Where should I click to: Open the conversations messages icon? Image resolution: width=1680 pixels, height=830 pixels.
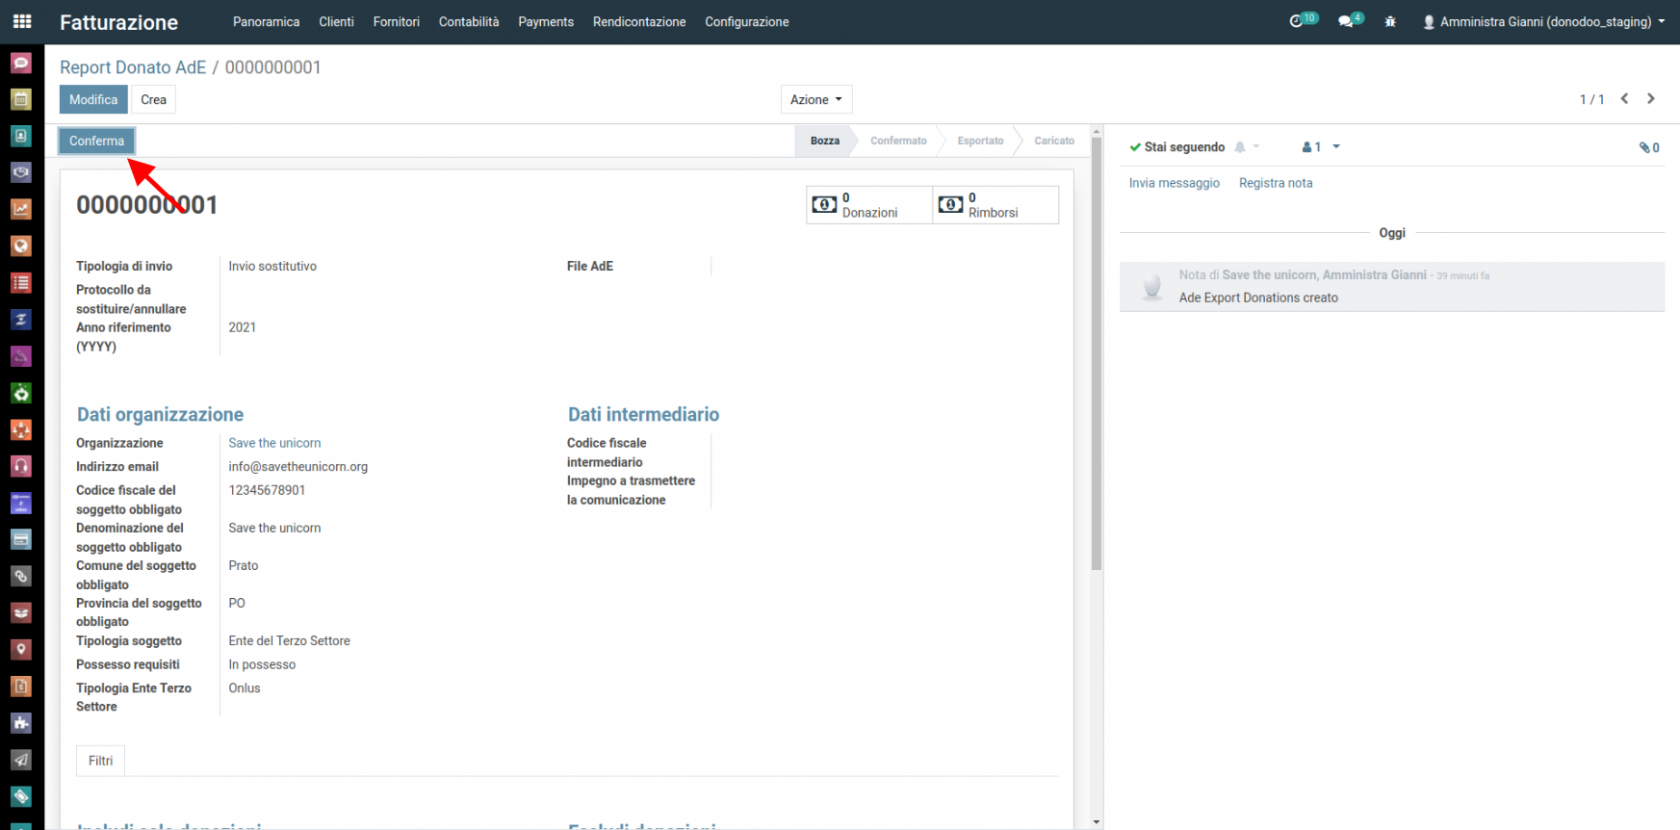point(1349,21)
